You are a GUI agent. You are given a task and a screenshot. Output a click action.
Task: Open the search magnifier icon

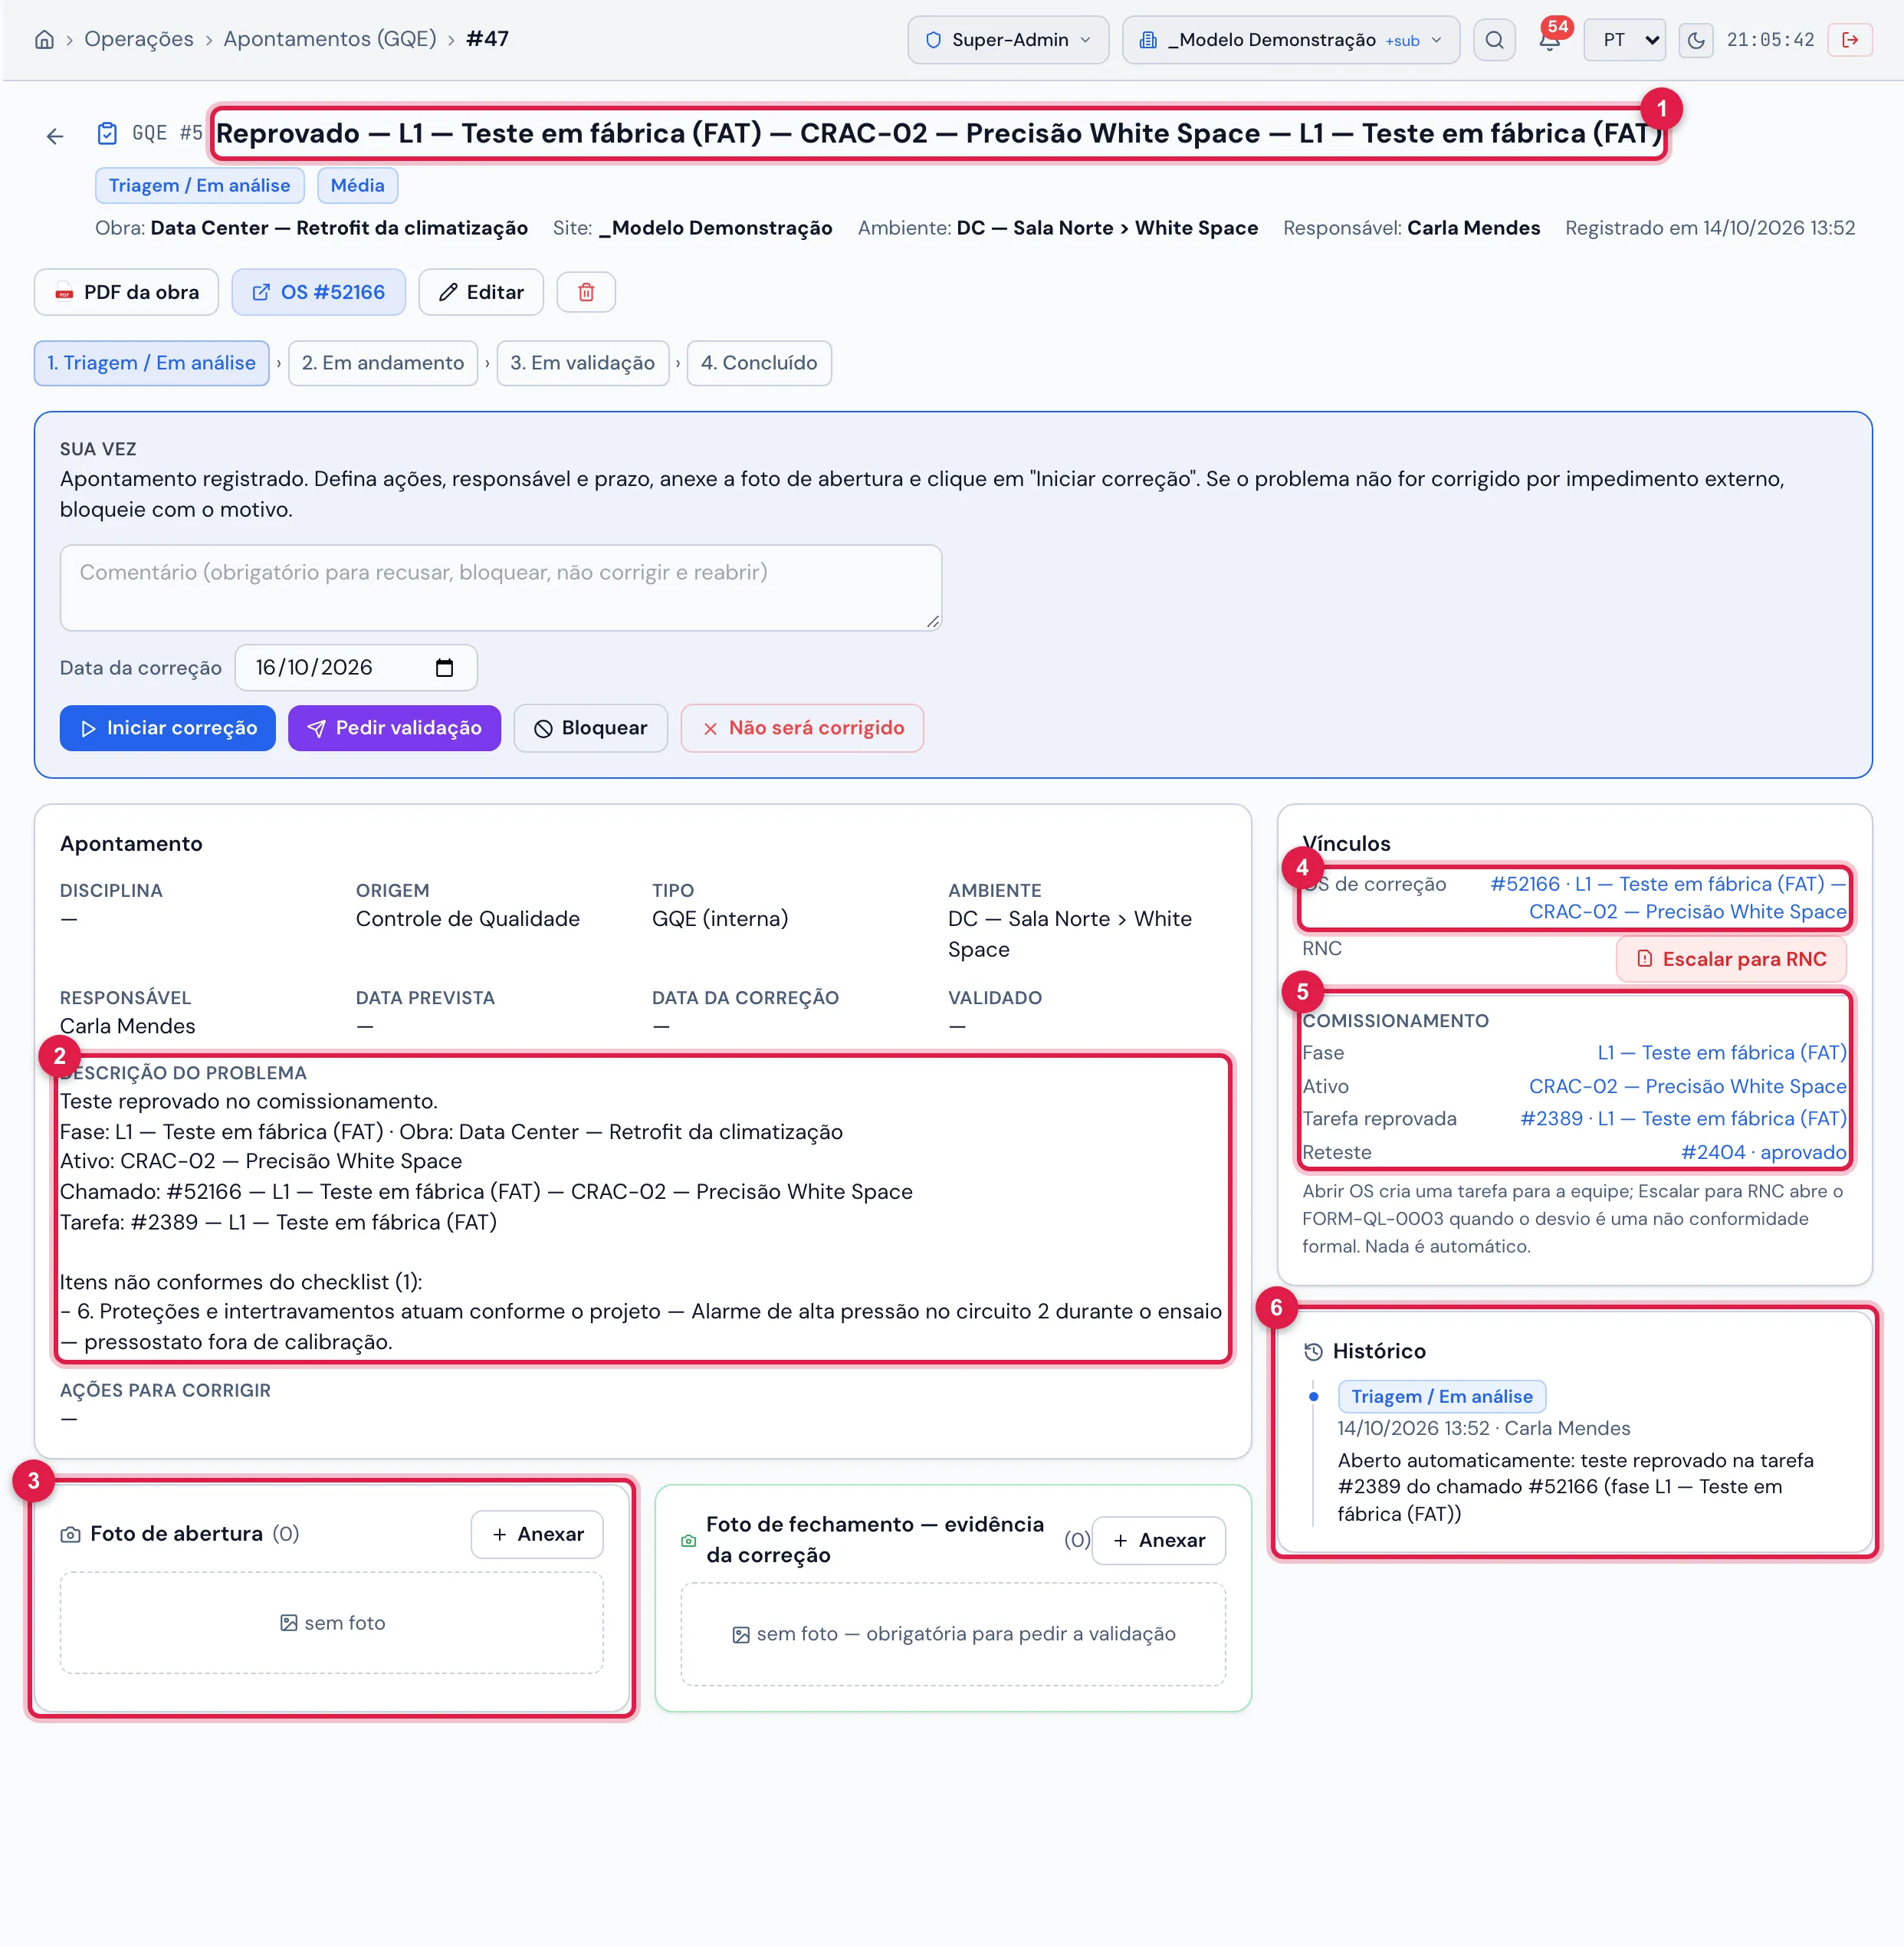pyautogui.click(x=1494, y=40)
